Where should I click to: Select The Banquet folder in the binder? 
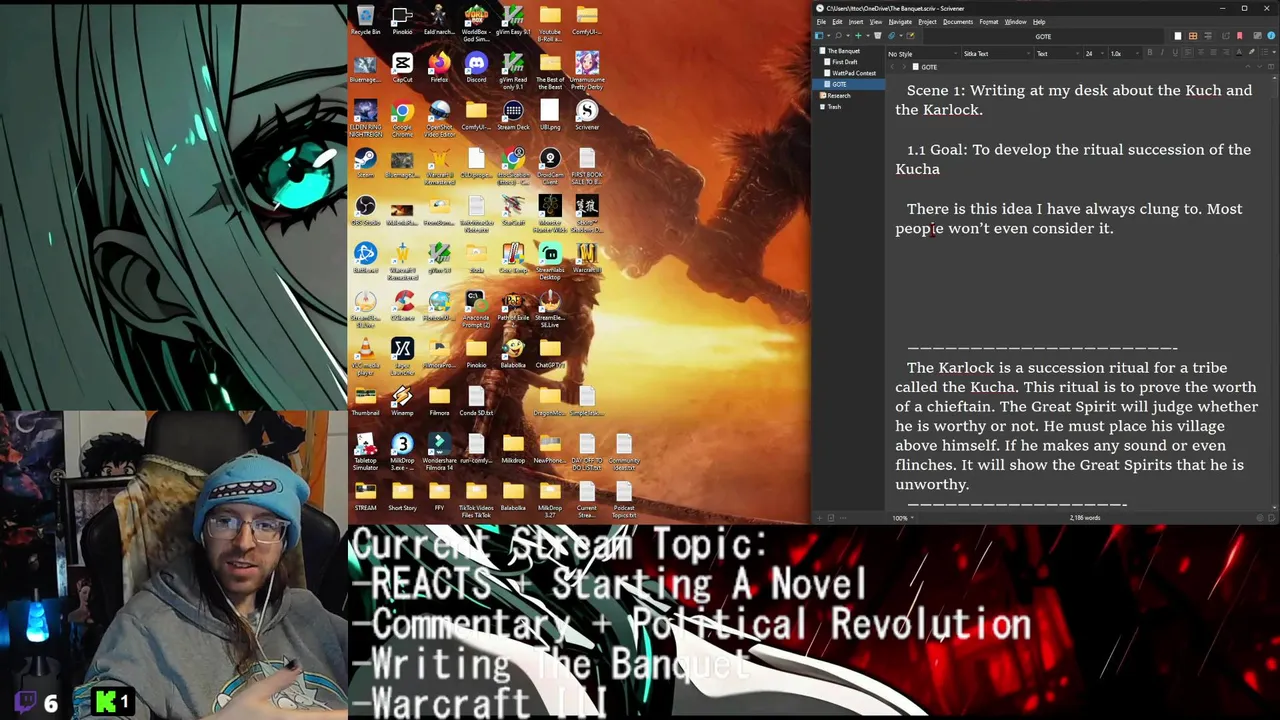click(x=843, y=51)
